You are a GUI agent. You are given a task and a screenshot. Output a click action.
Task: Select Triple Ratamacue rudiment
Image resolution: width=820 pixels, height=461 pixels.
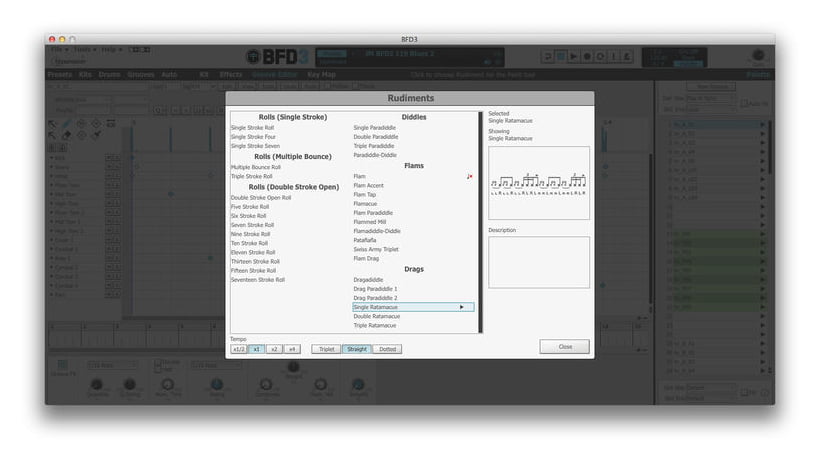[x=374, y=326]
